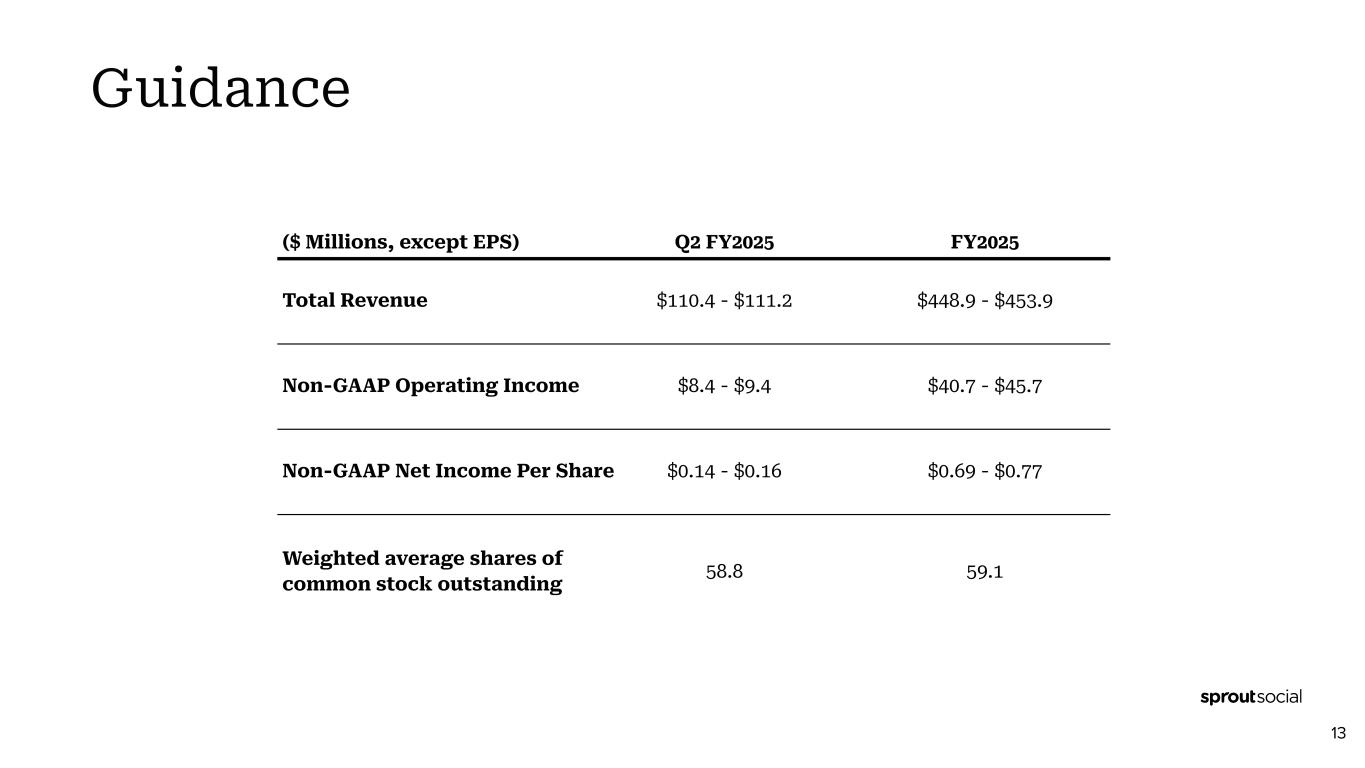The image size is (1365, 768).
Task: Click the Sprout Social logo
Action: point(1250,697)
